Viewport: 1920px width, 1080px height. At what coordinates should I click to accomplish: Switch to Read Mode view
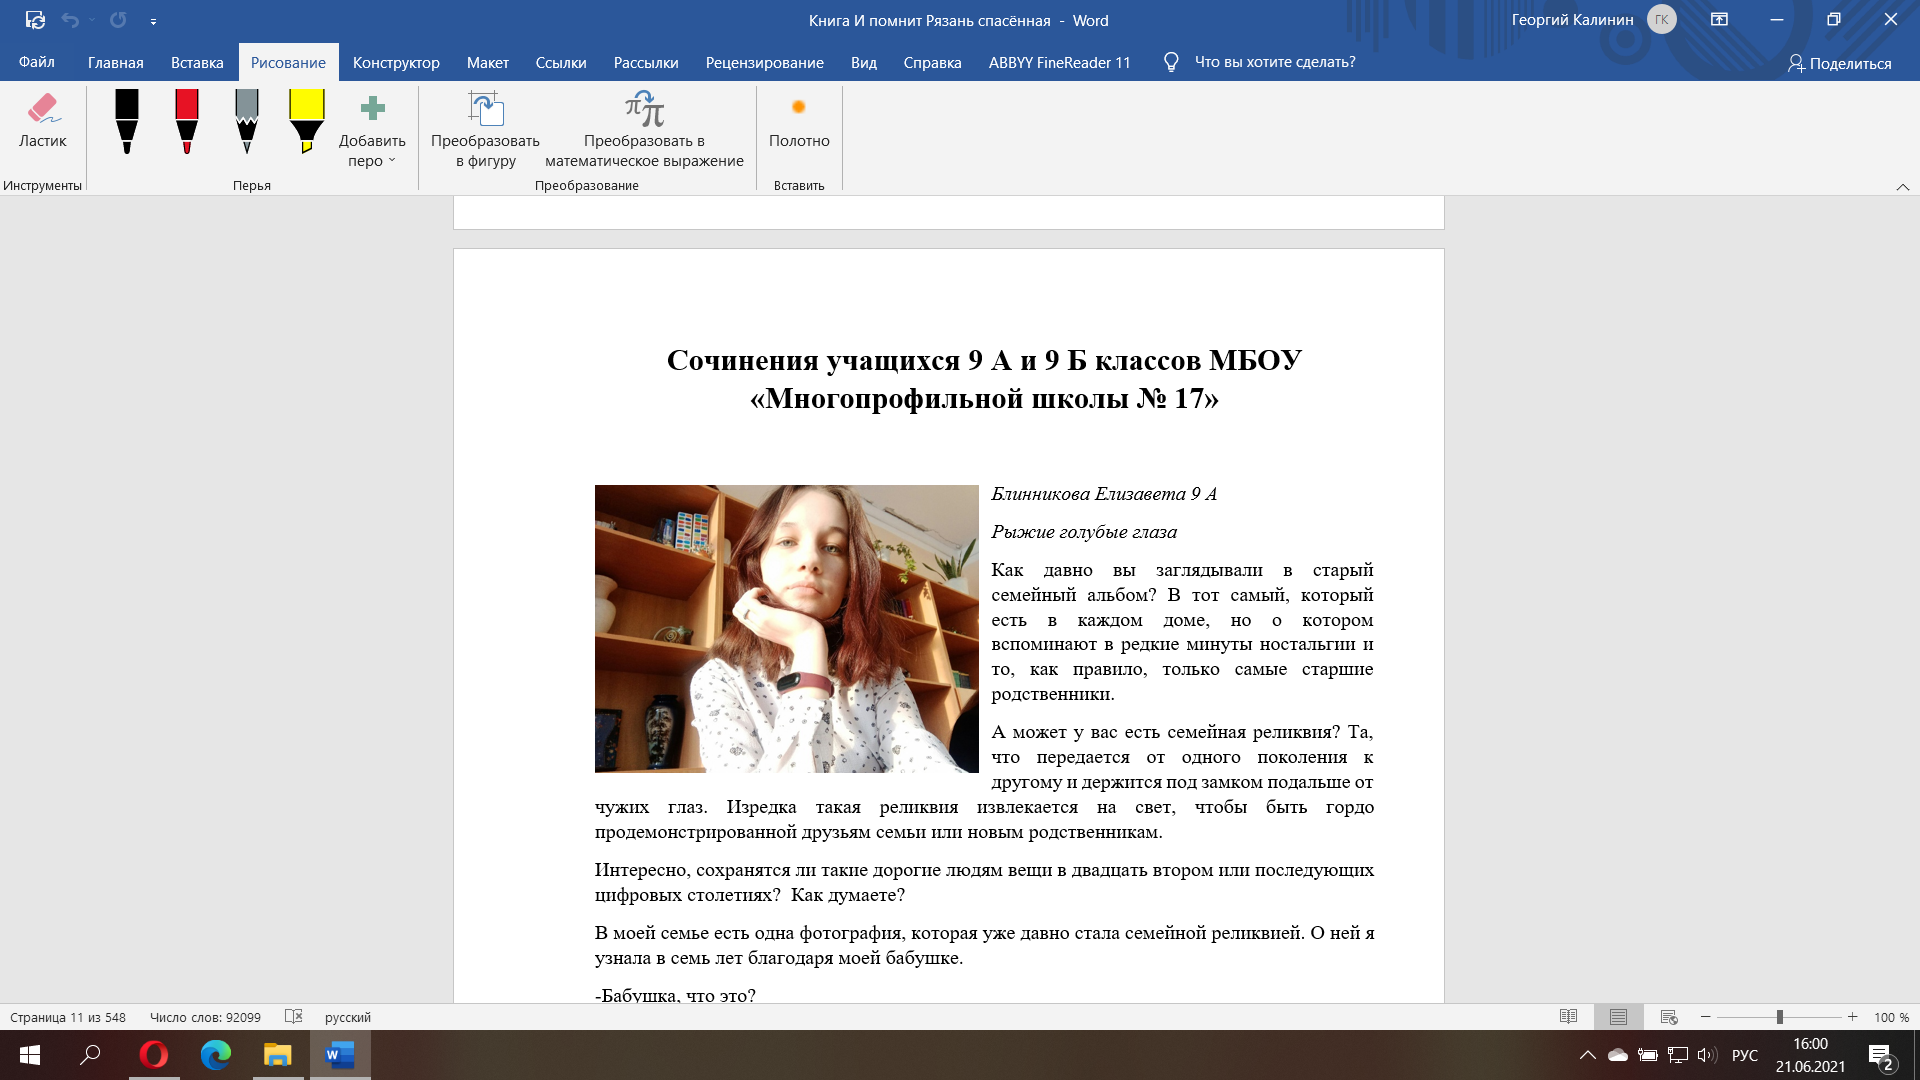tap(1568, 1017)
